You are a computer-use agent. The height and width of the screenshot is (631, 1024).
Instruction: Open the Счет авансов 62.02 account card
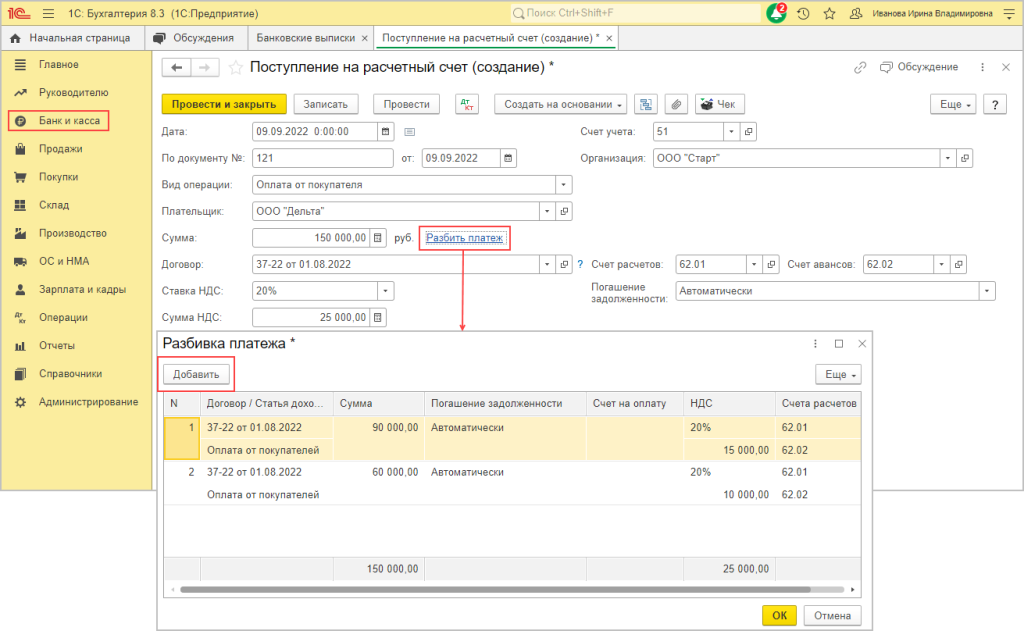[x=959, y=265]
